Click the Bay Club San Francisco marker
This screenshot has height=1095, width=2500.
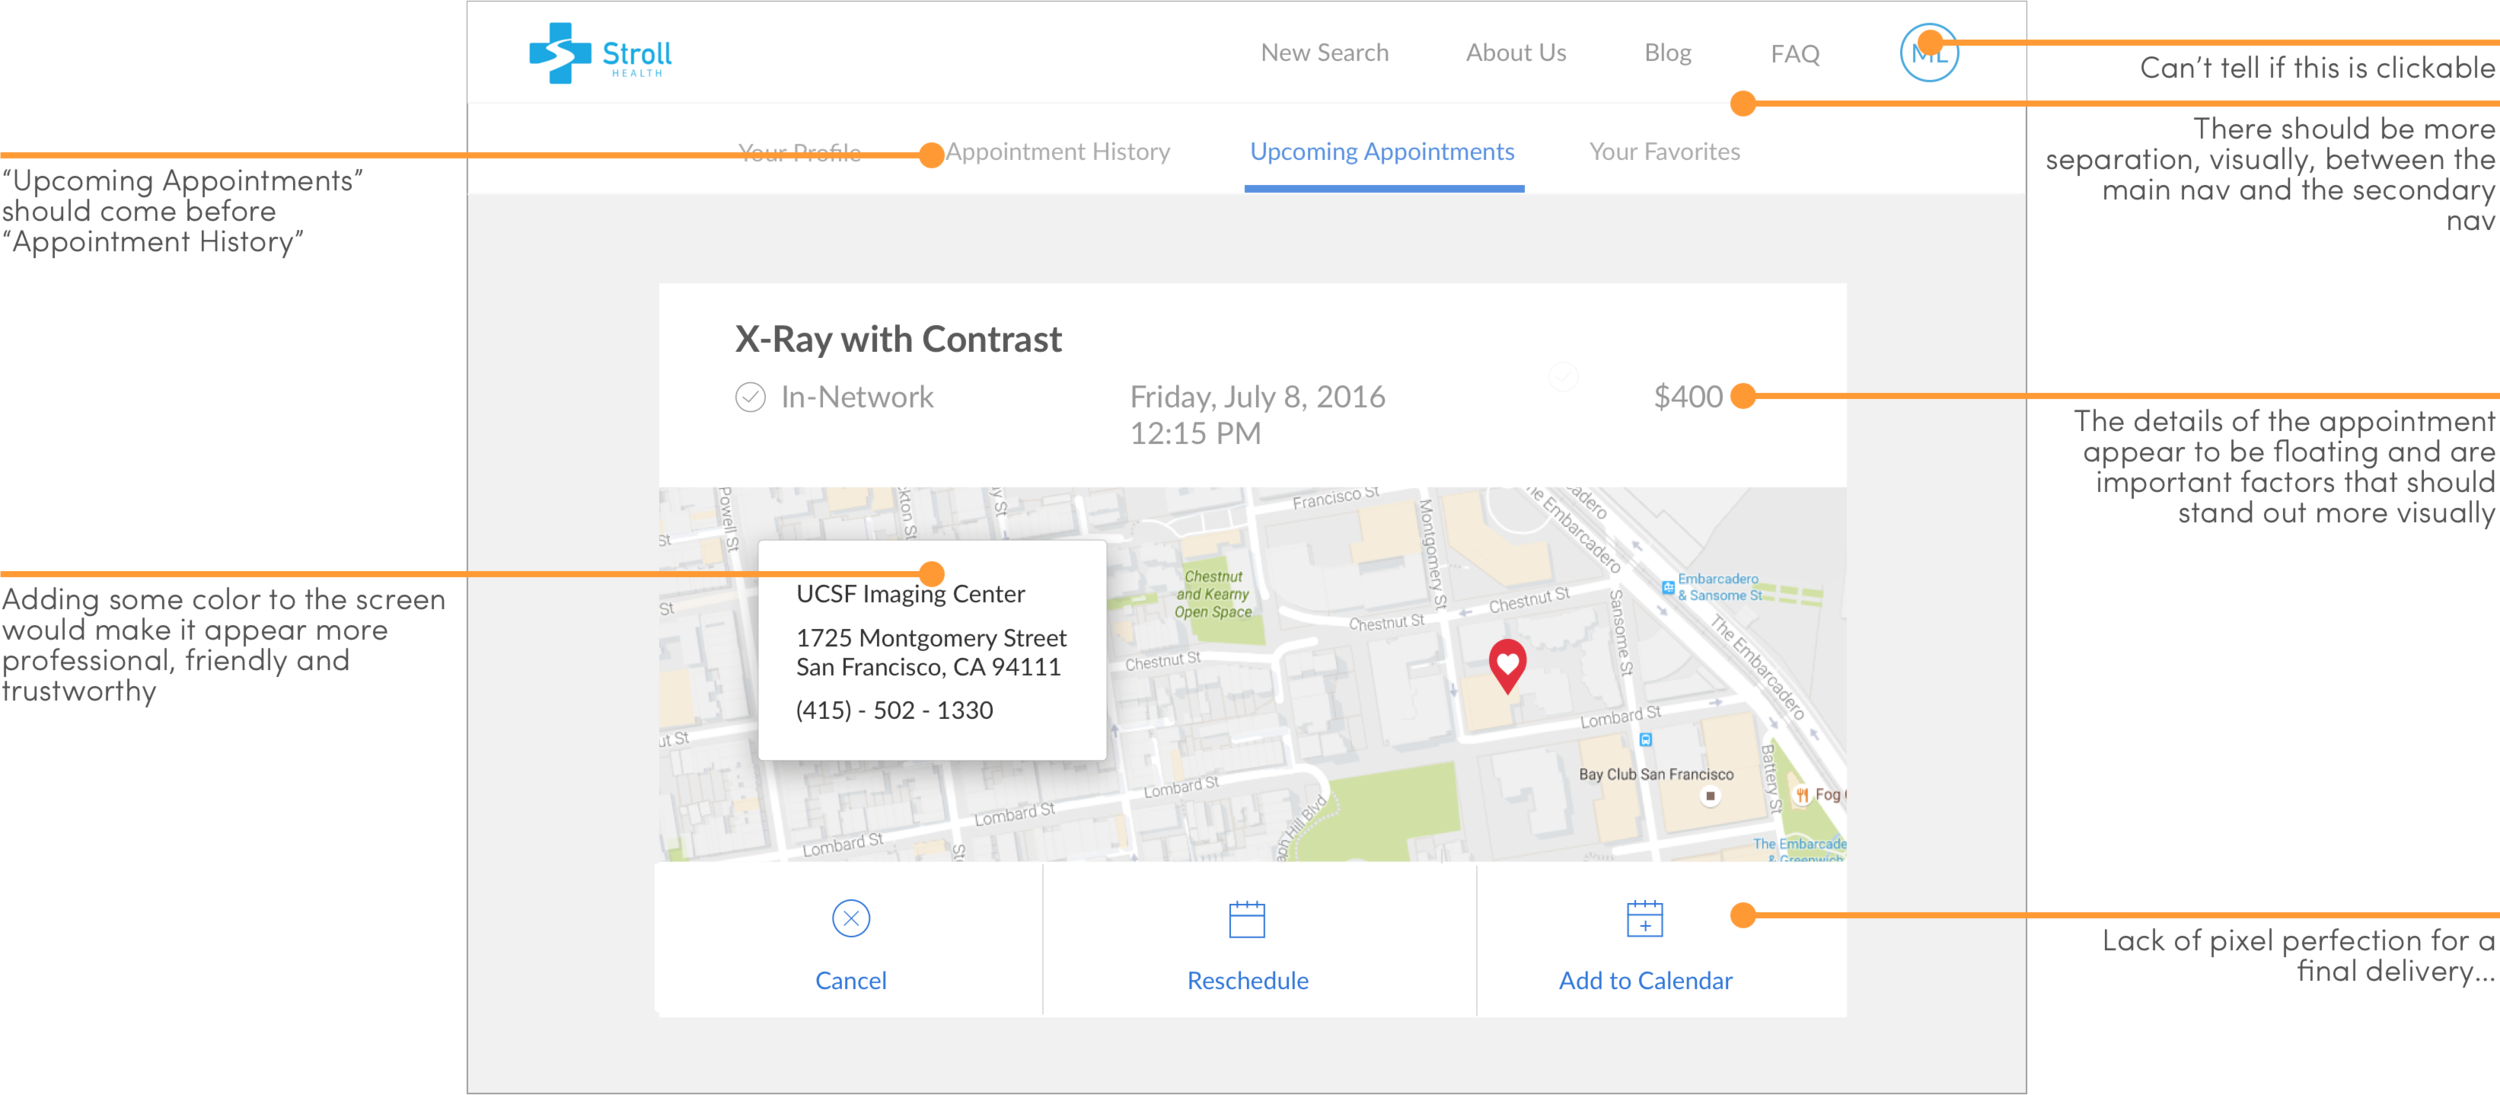(x=1710, y=796)
